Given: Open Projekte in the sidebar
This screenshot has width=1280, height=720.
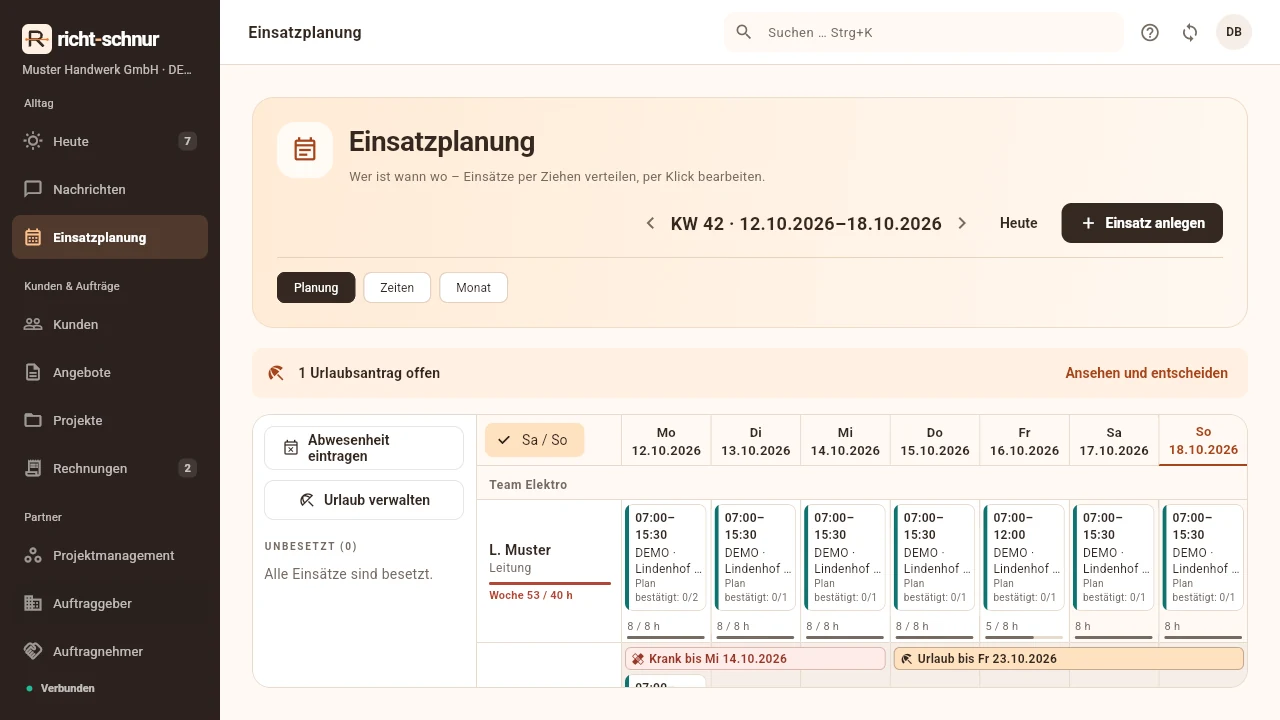Looking at the screenshot, I should [110, 420].
